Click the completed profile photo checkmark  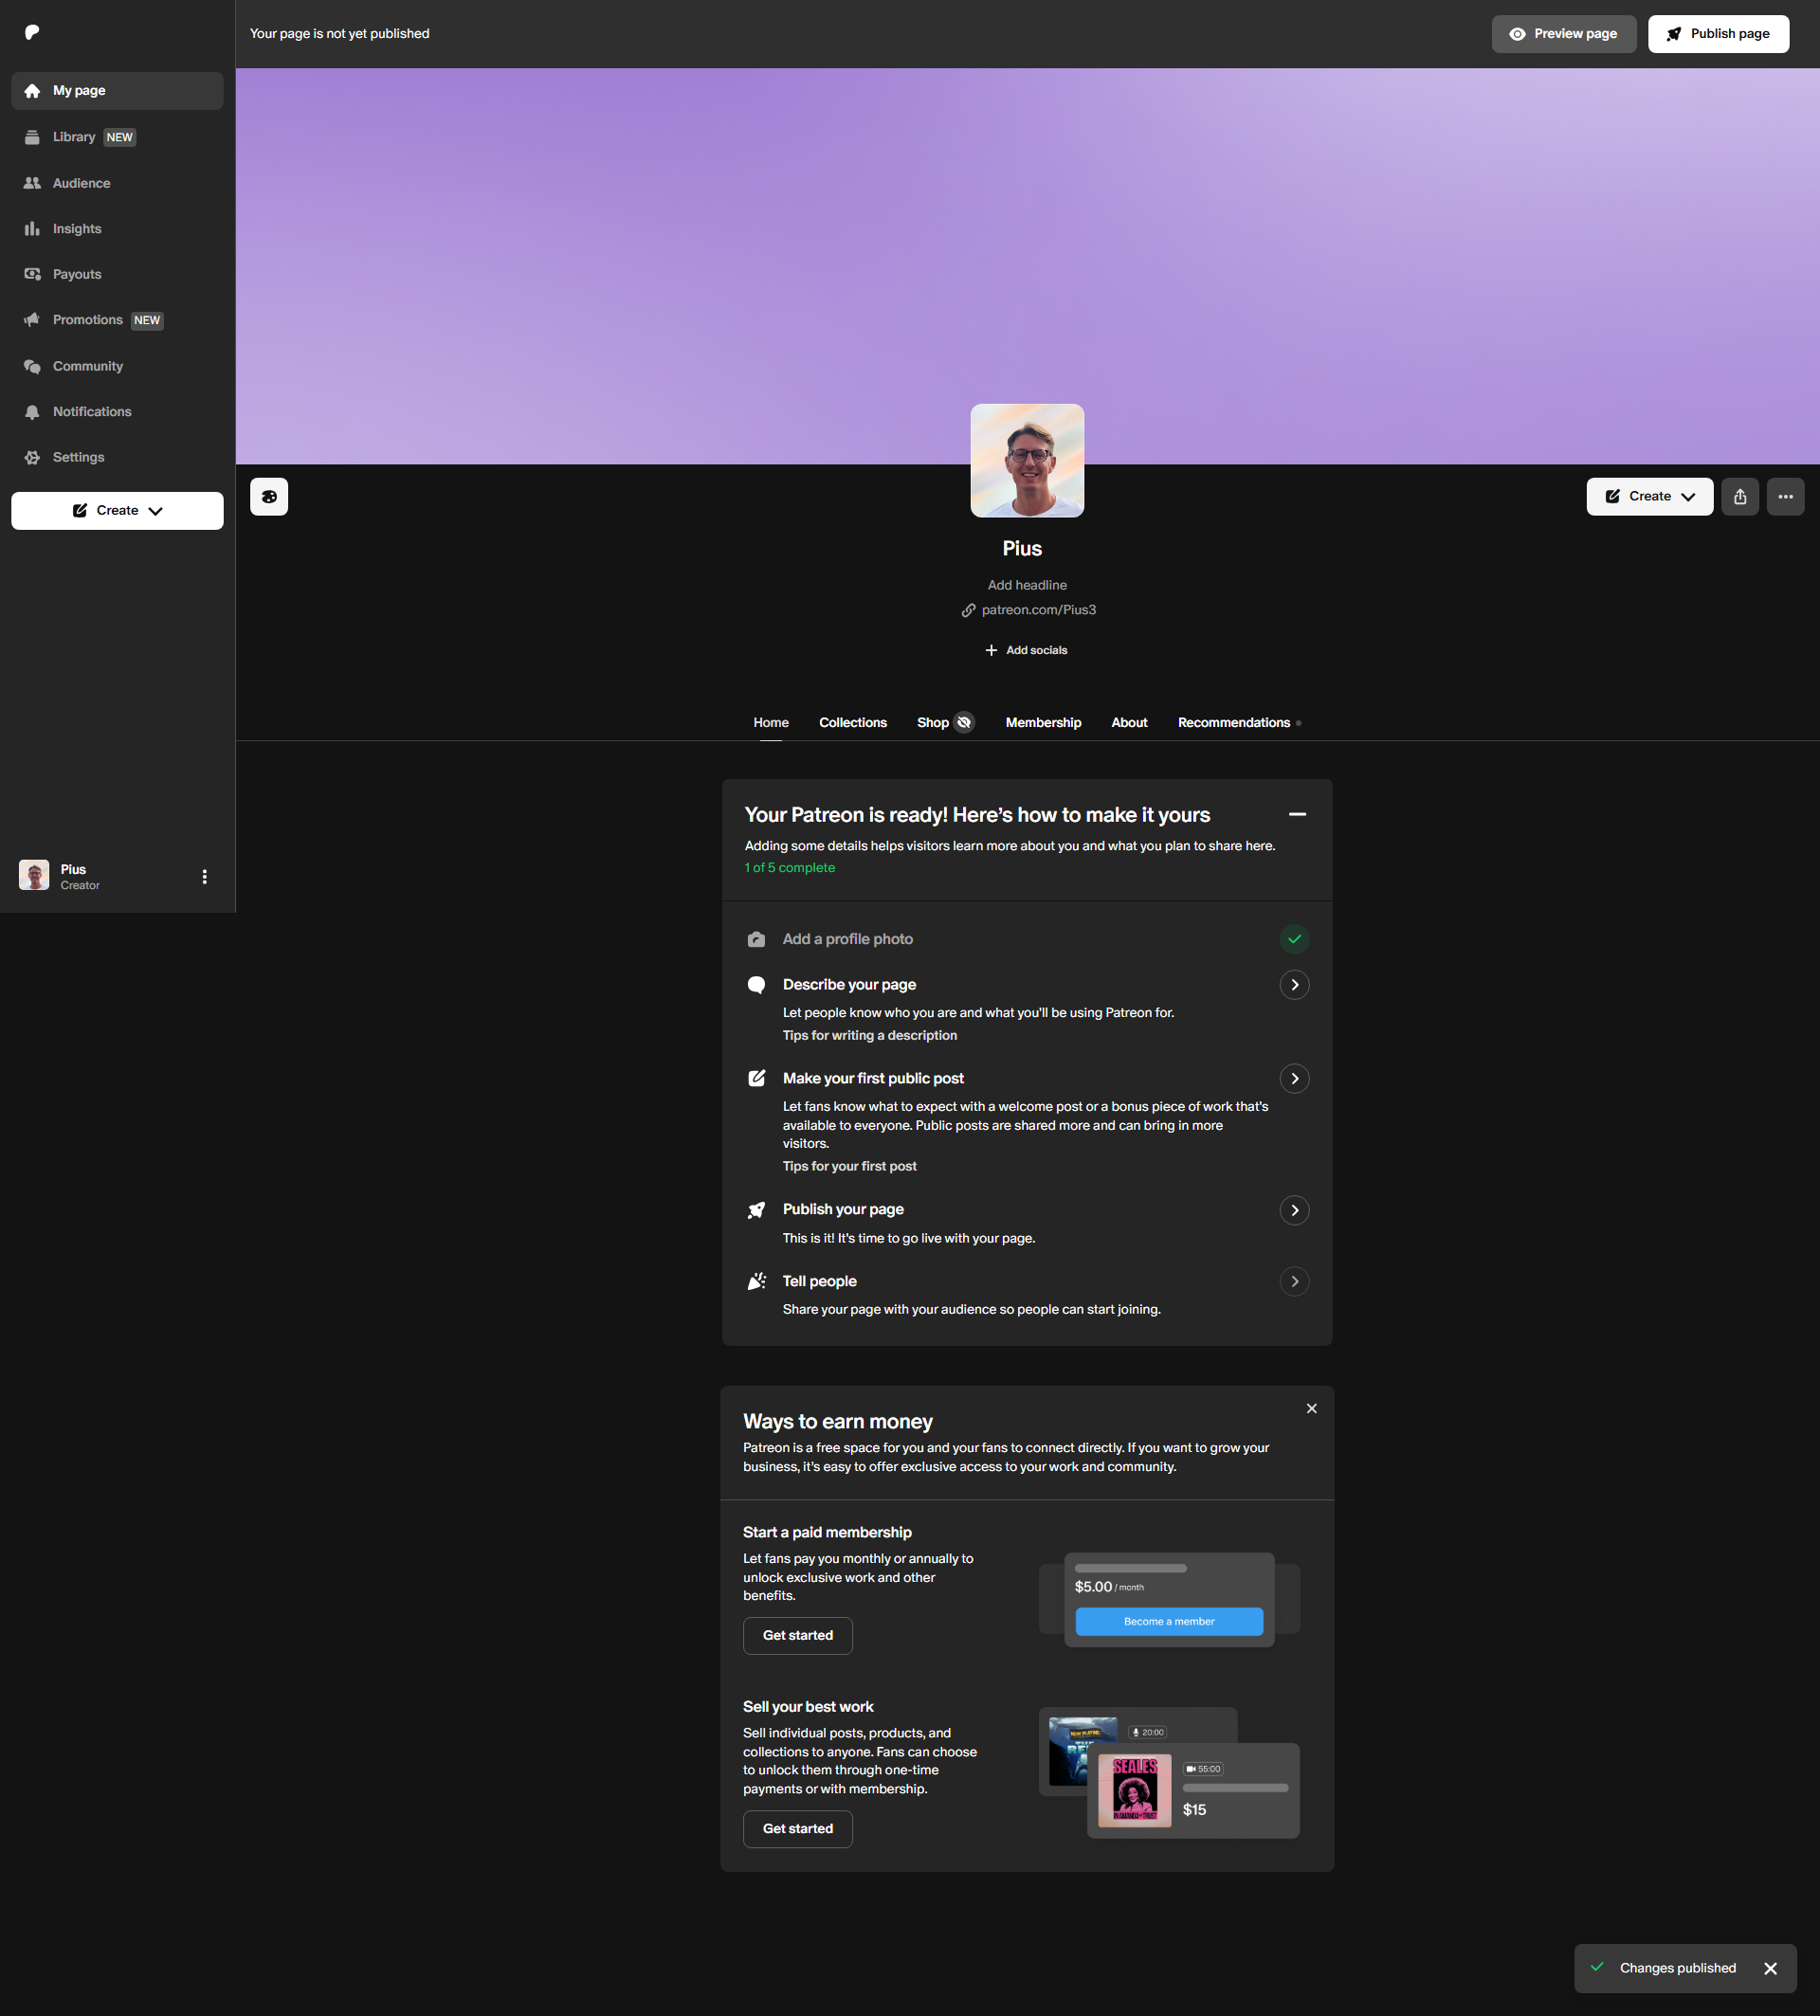[x=1294, y=939]
